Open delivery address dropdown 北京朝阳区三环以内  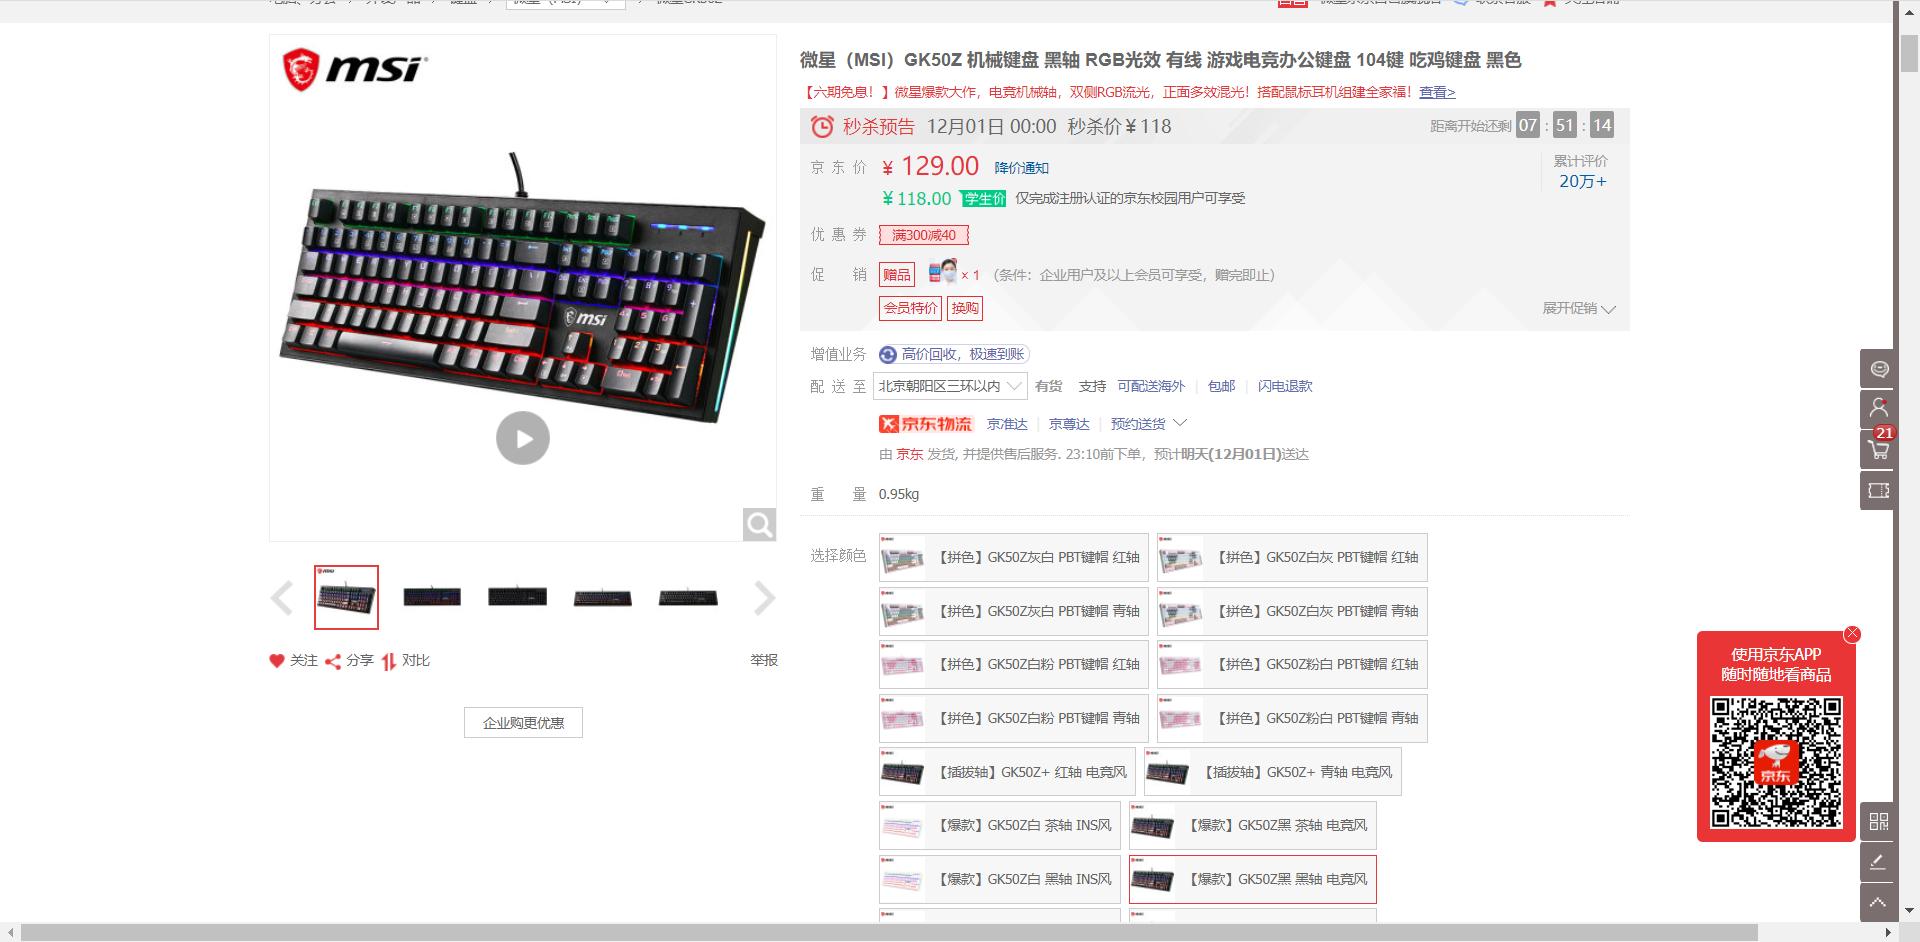tap(950, 386)
